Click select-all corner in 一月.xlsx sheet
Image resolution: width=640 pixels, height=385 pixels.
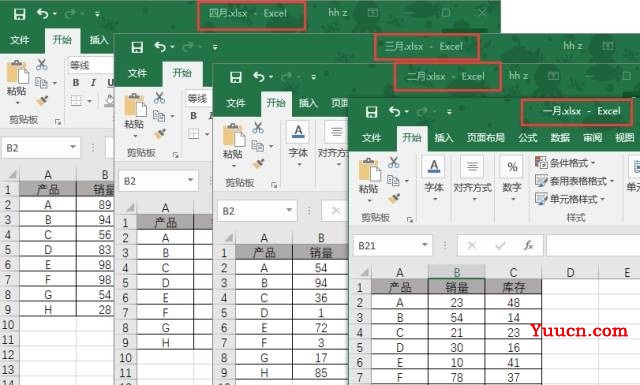pyautogui.click(x=363, y=272)
